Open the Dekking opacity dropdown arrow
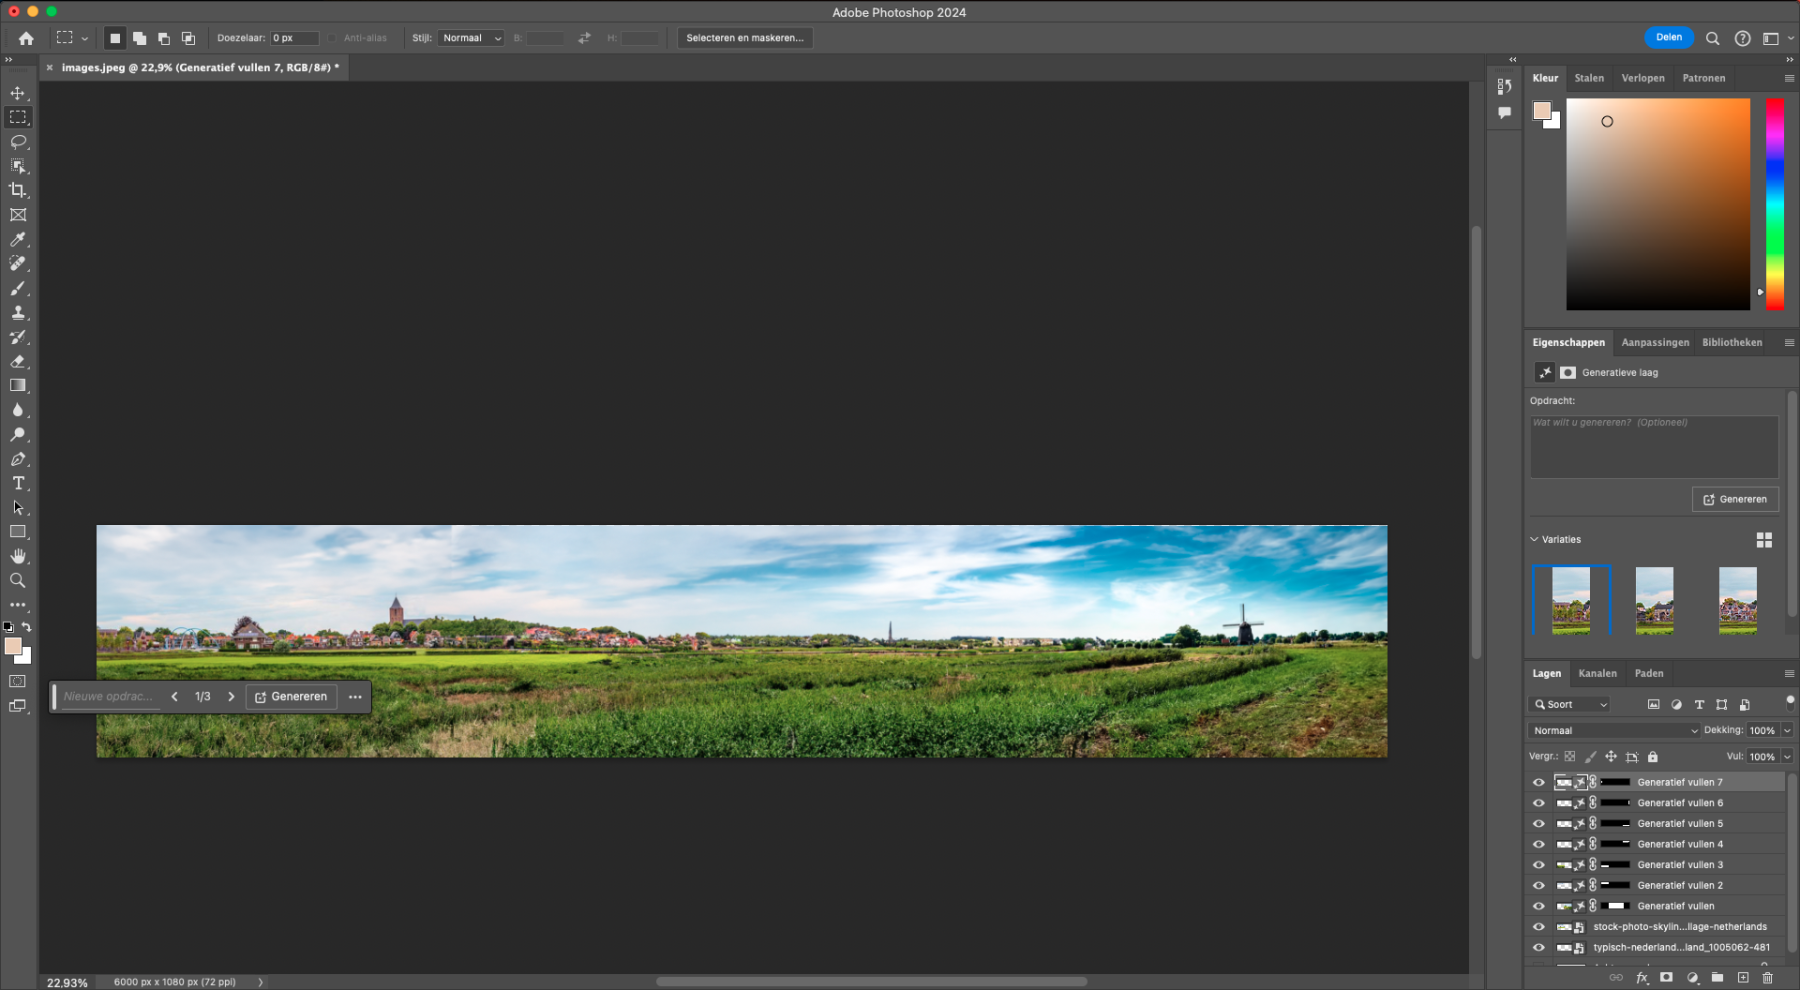 click(1787, 730)
